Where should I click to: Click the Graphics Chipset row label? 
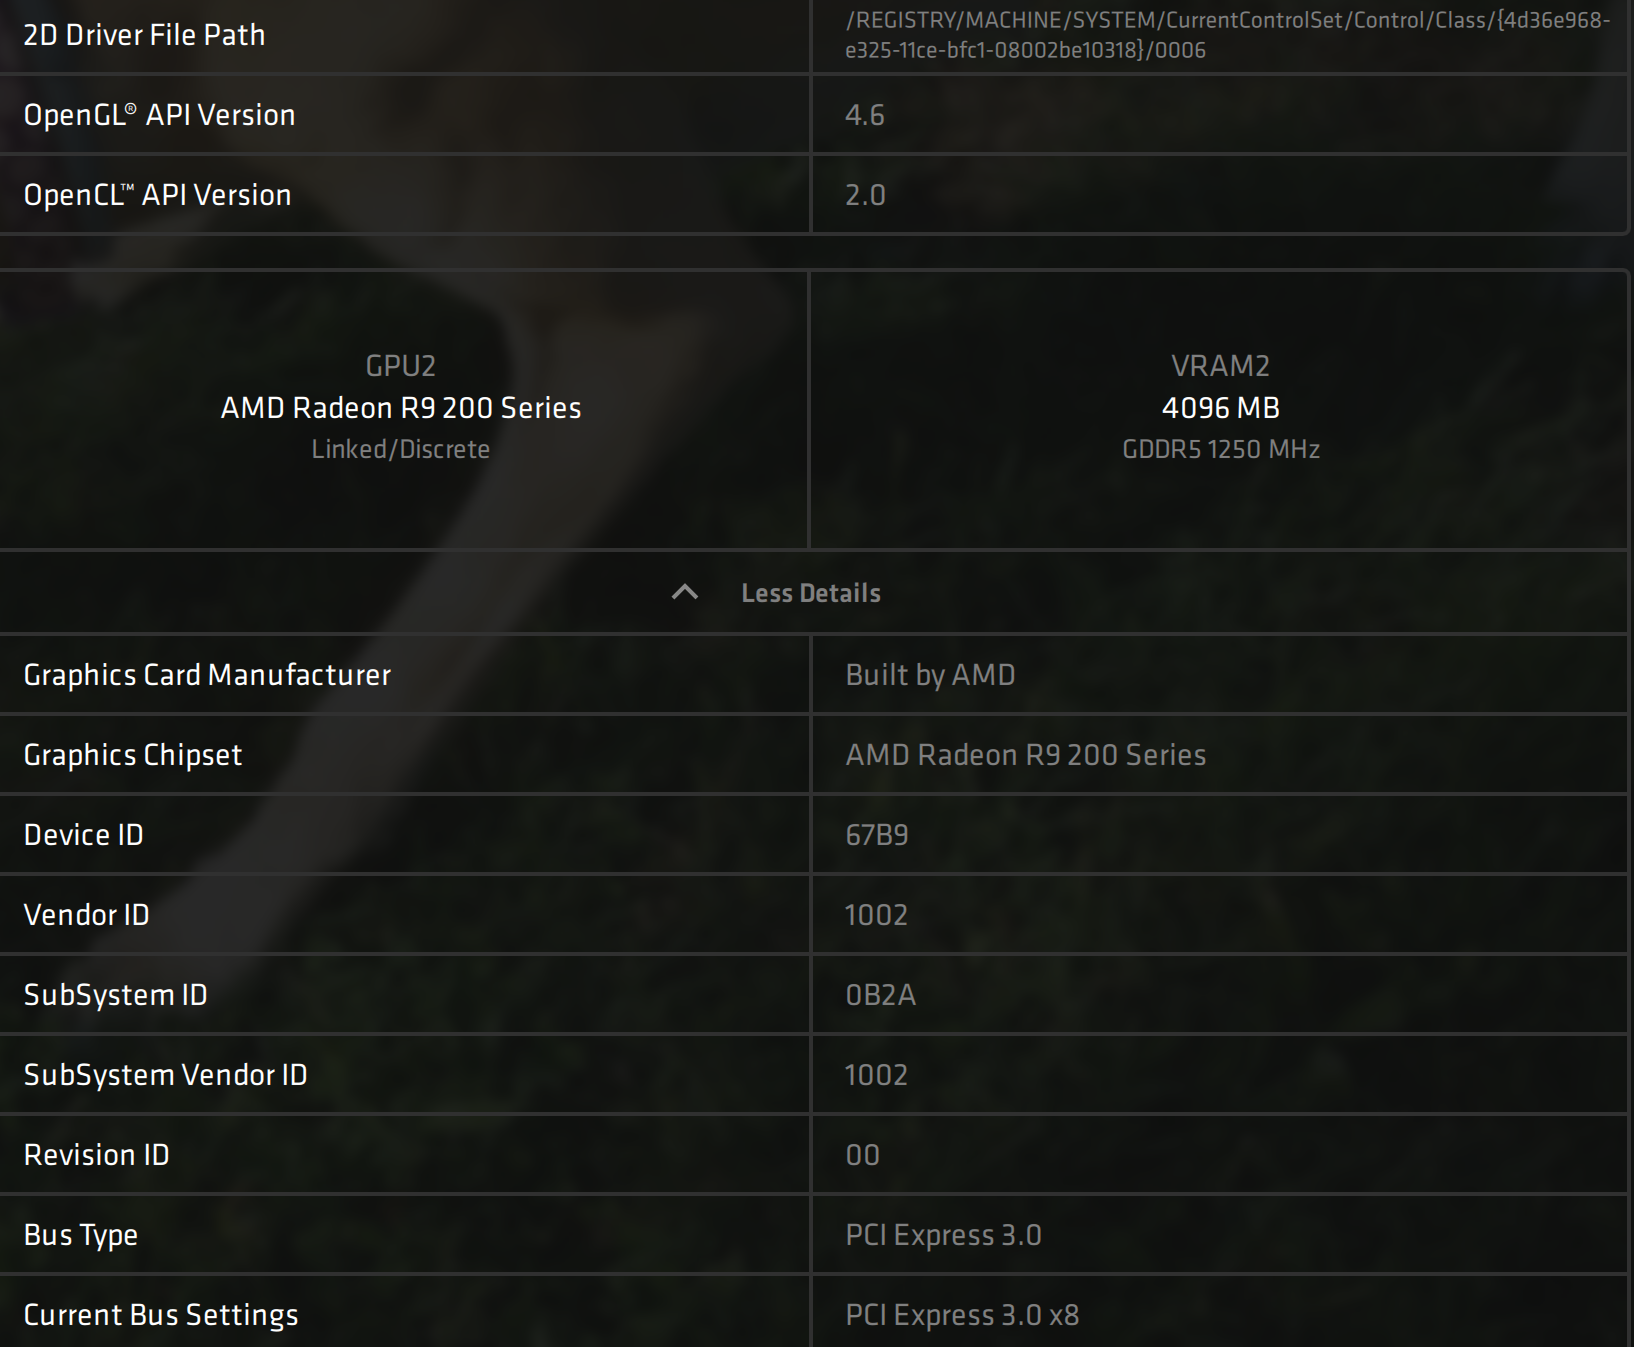coord(133,755)
